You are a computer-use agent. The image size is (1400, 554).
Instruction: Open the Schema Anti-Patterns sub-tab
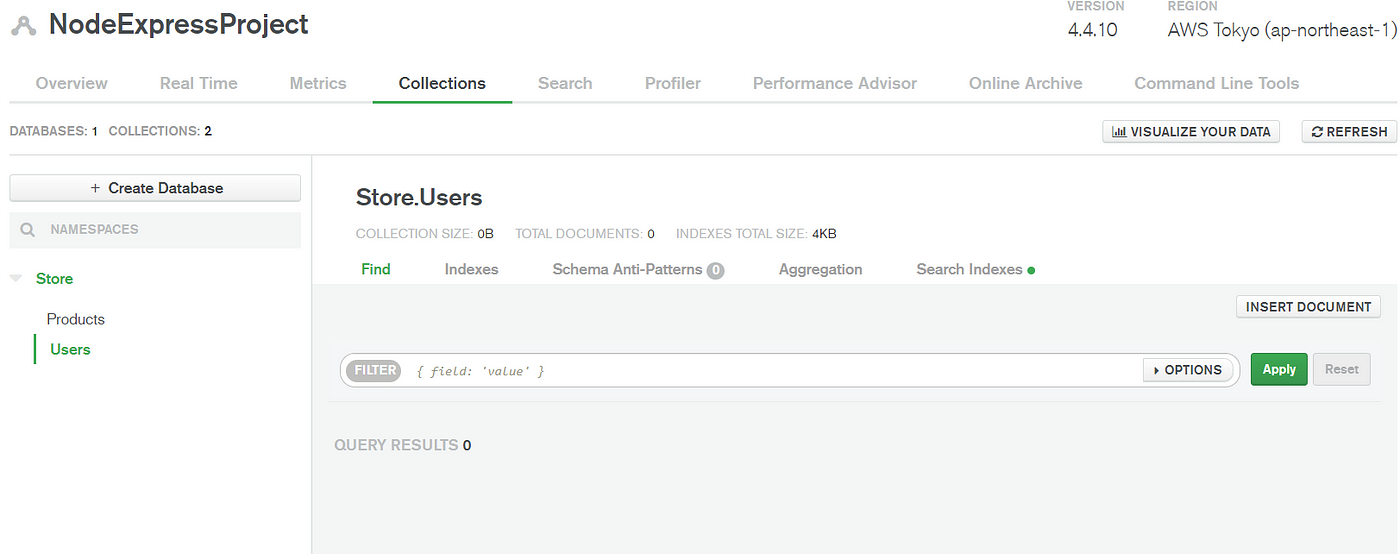(638, 269)
